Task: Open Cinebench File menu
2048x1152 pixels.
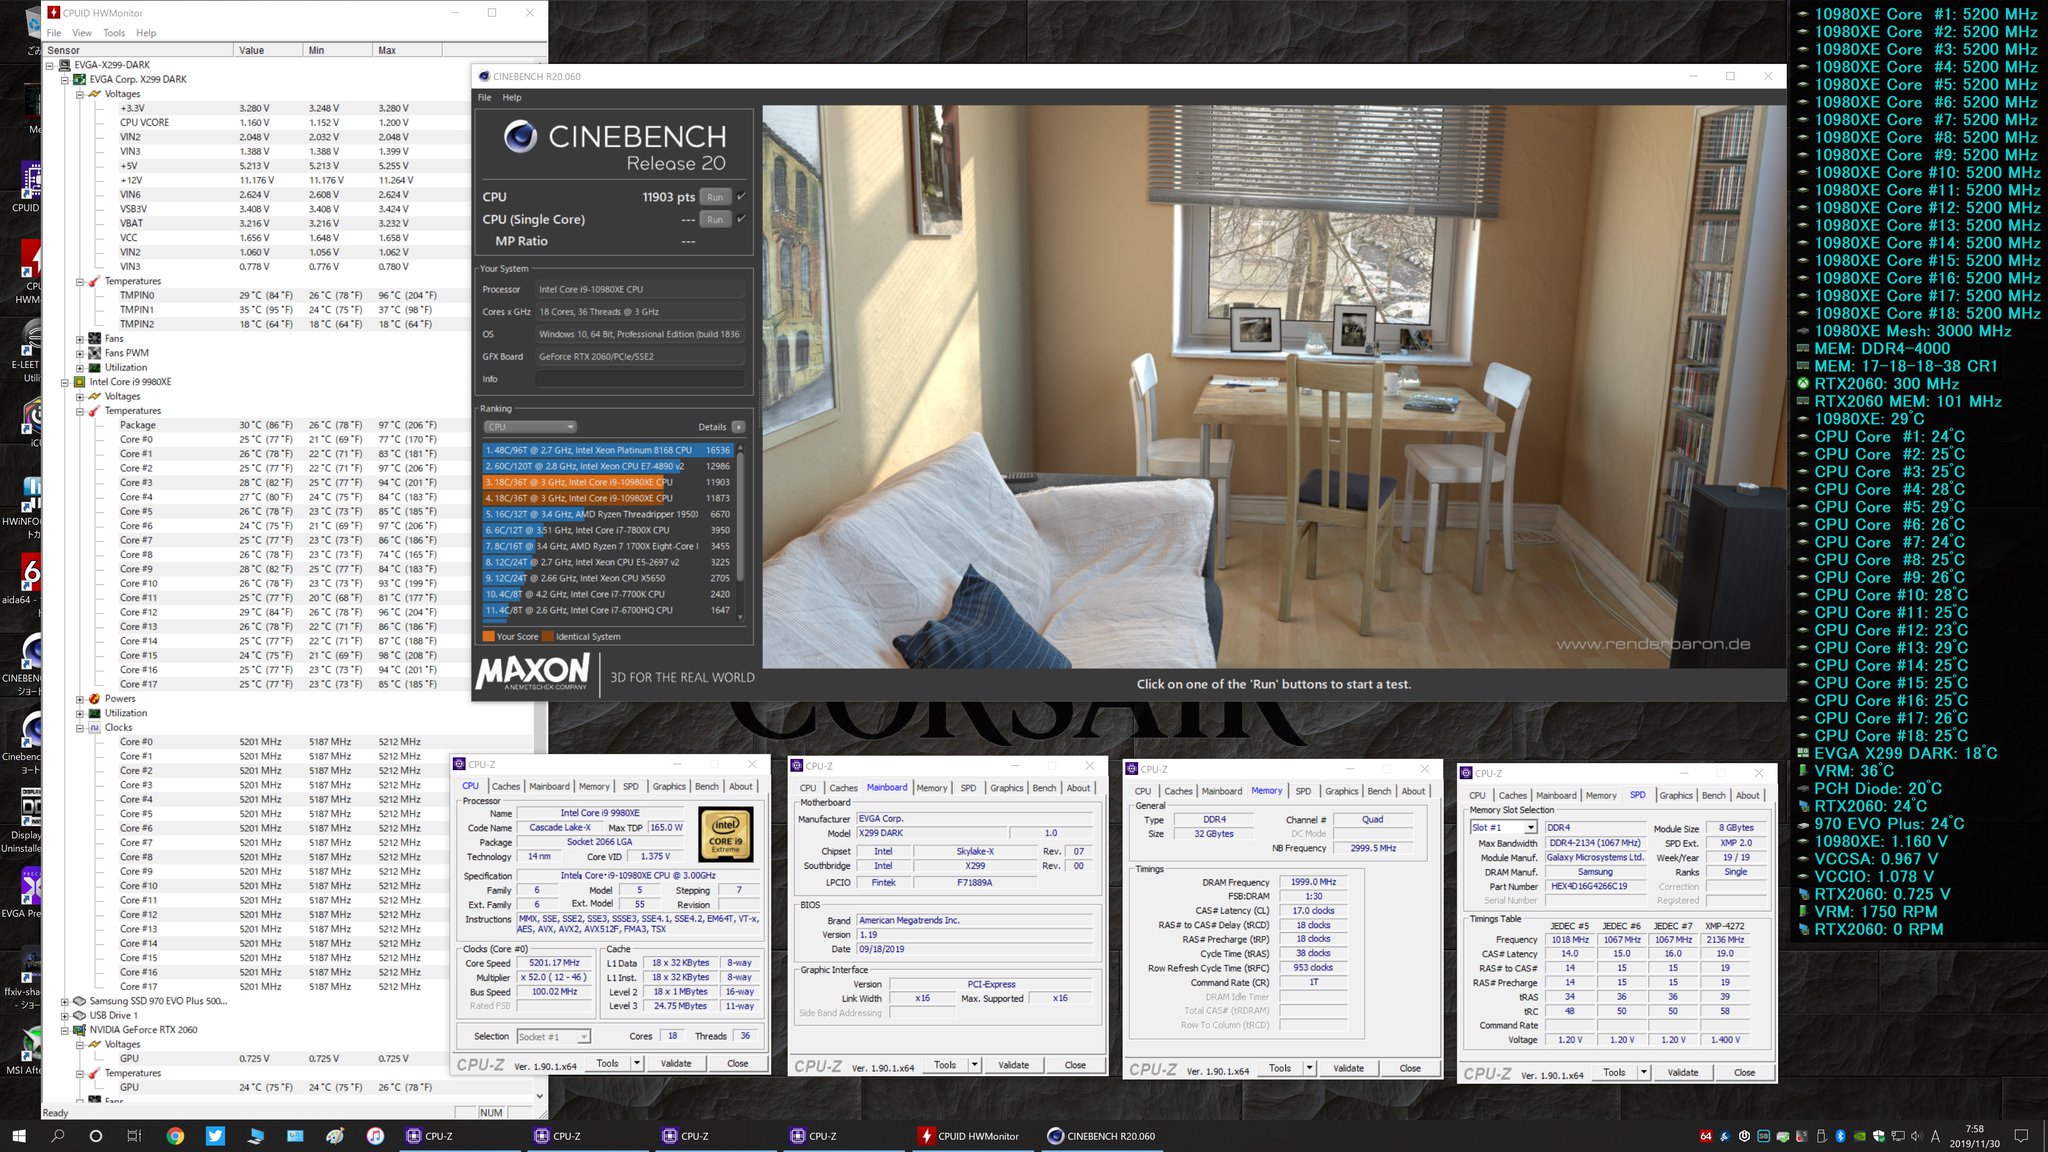Action: coord(485,98)
